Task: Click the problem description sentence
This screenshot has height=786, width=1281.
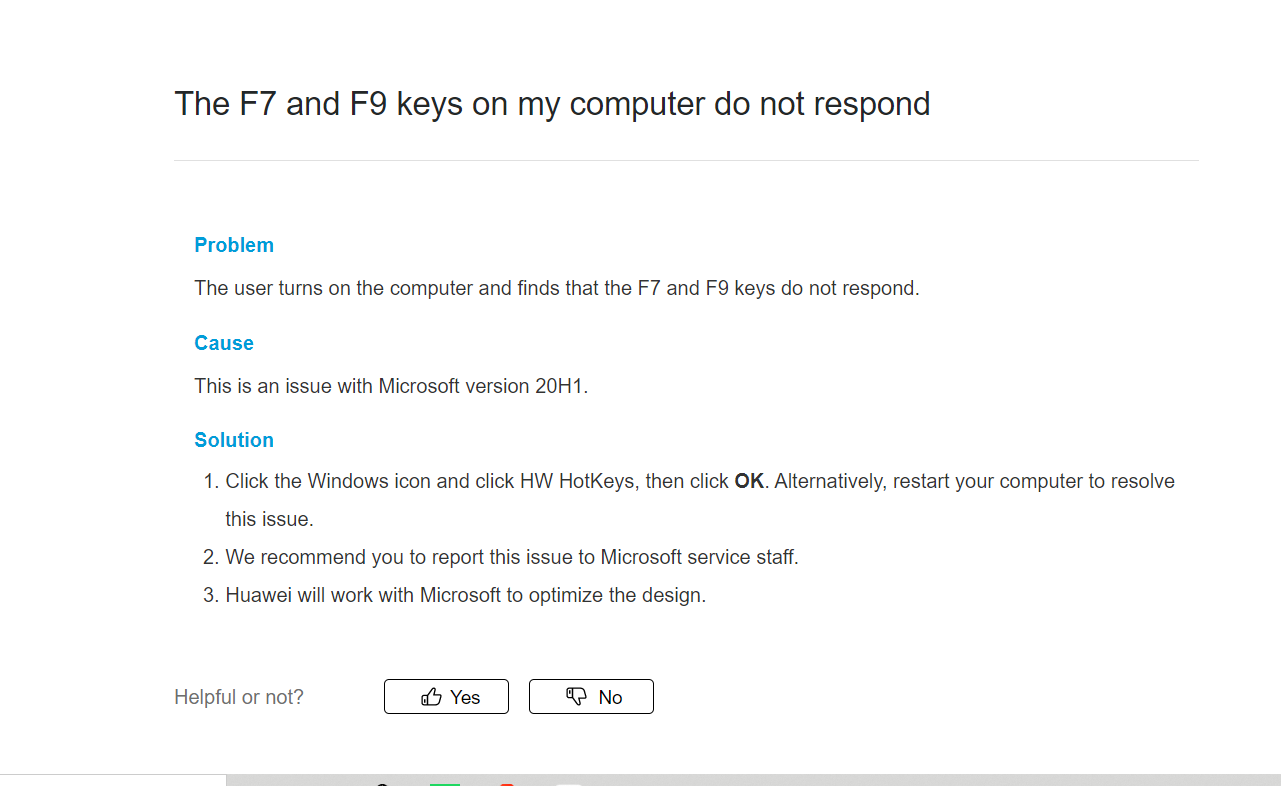Action: pos(556,288)
